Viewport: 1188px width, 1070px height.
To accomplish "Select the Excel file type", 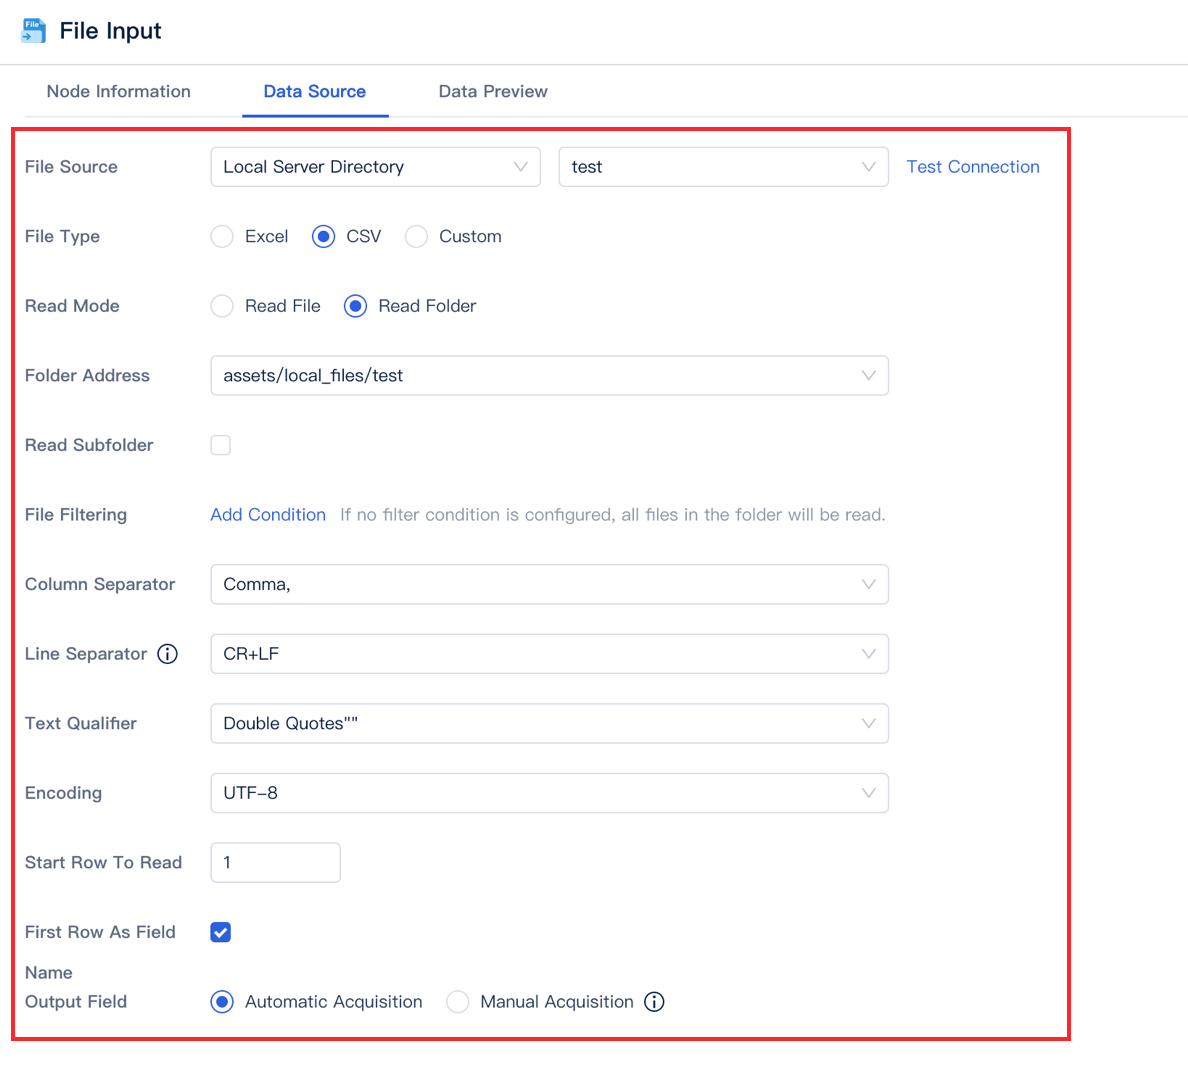I will click(x=221, y=236).
